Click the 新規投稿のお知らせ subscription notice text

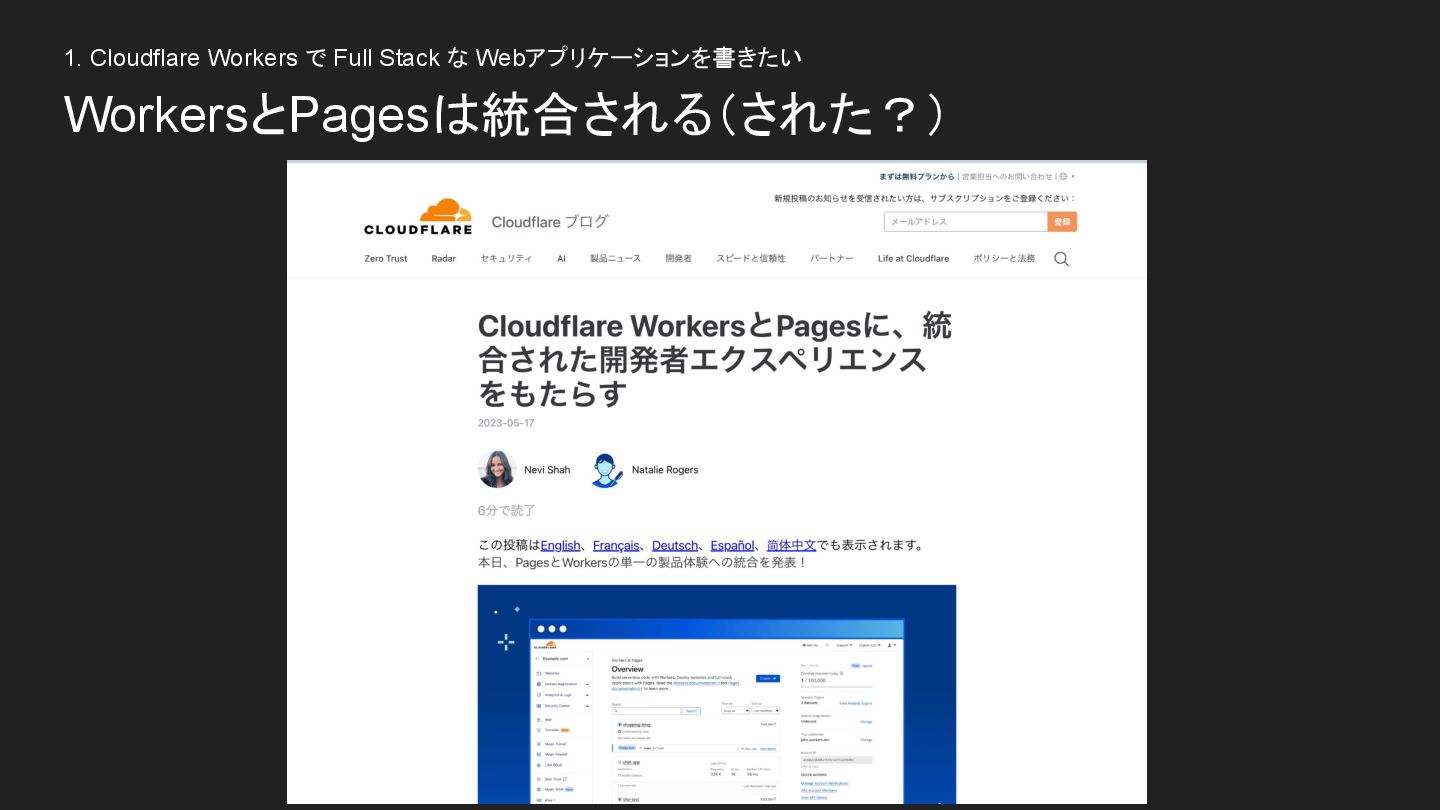tap(925, 199)
